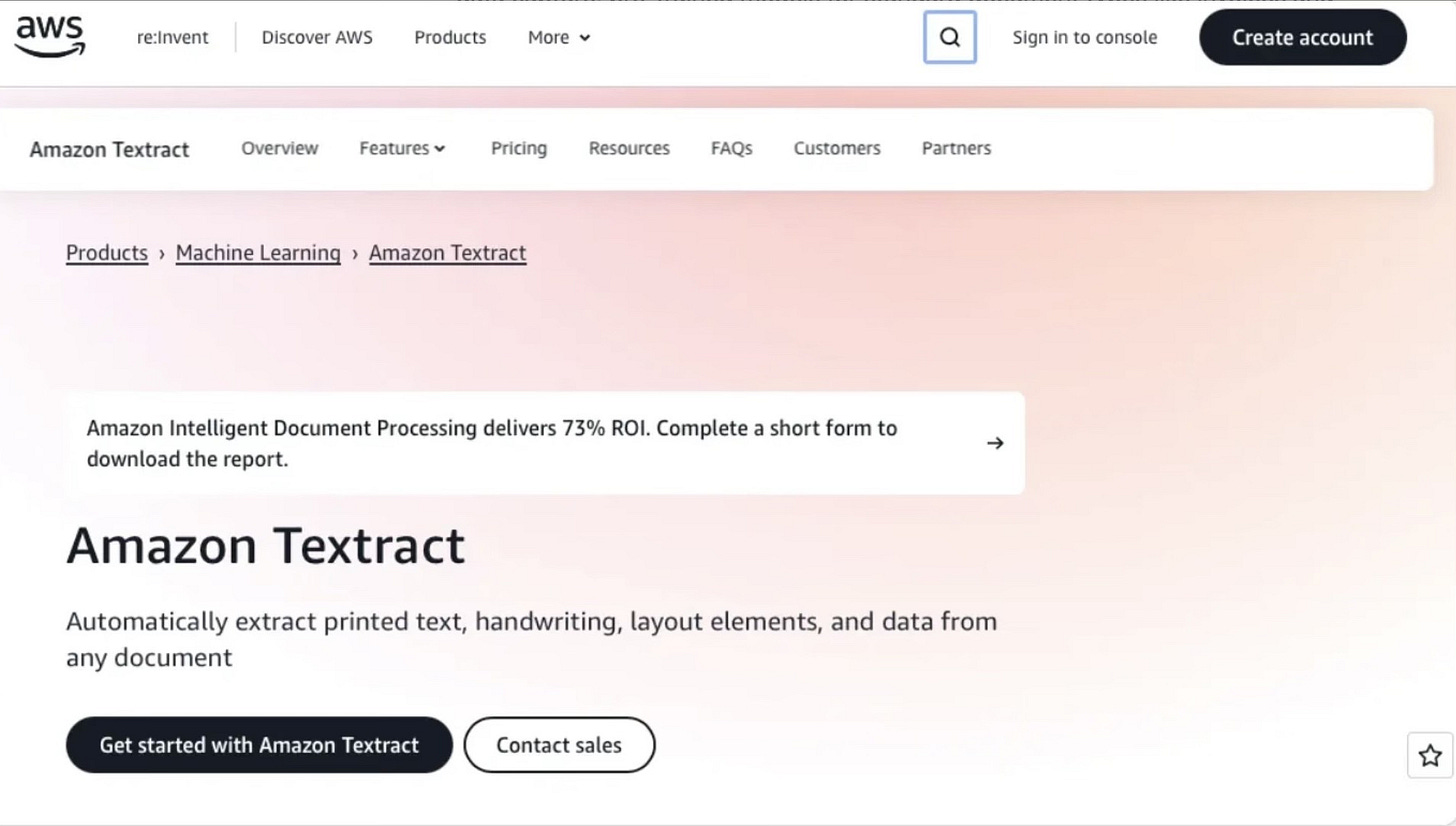Go to the Pricing tab

[519, 148]
